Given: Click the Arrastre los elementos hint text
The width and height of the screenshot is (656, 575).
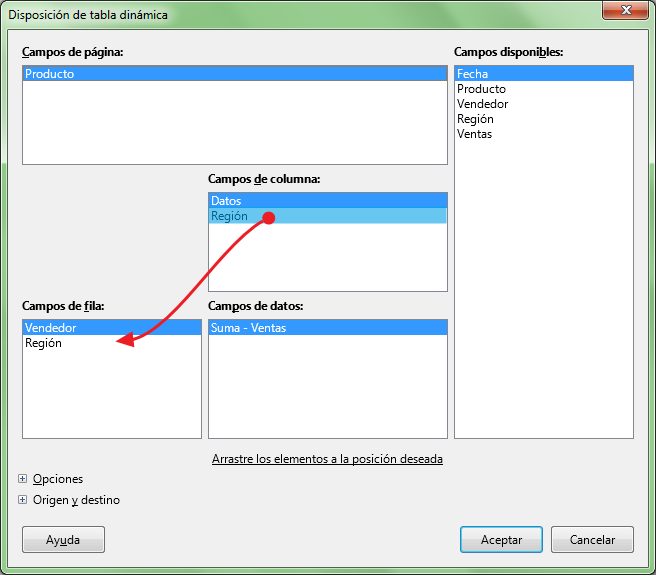Looking at the screenshot, I should (x=327, y=459).
